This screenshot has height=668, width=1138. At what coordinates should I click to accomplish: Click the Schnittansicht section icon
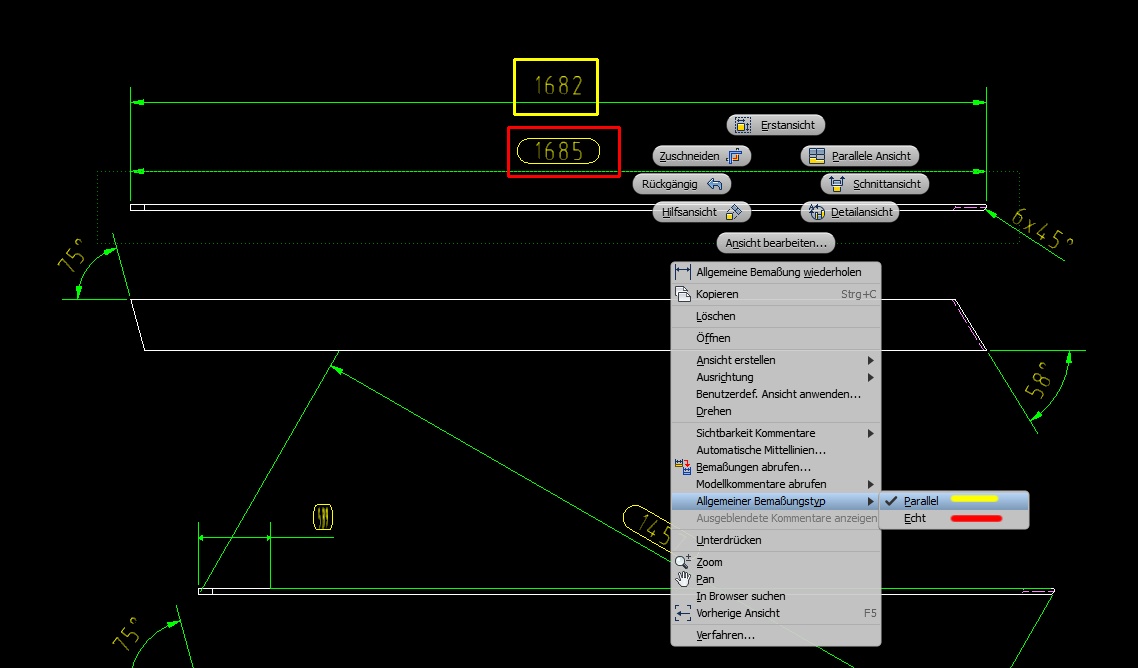coord(837,184)
